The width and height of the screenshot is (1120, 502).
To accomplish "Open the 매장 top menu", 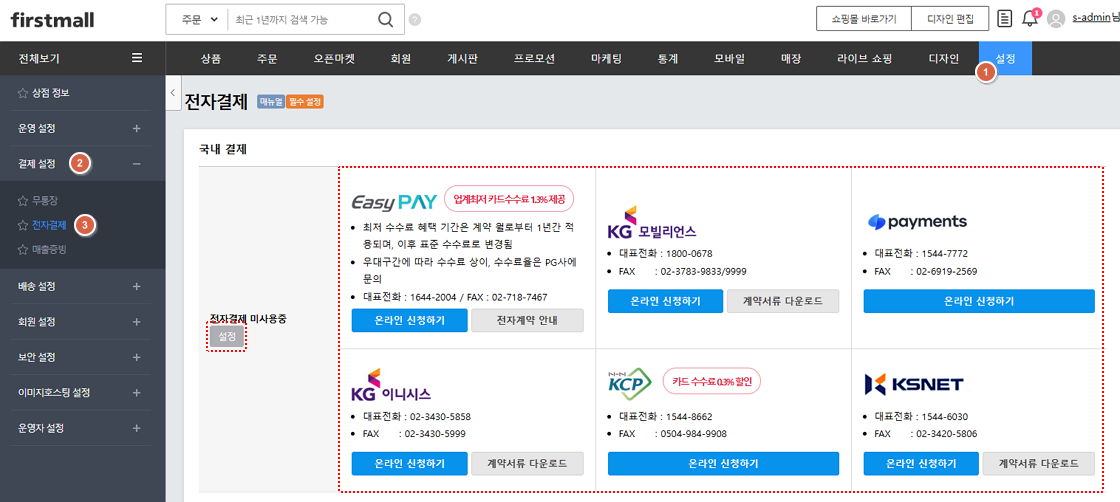I will 791,59.
